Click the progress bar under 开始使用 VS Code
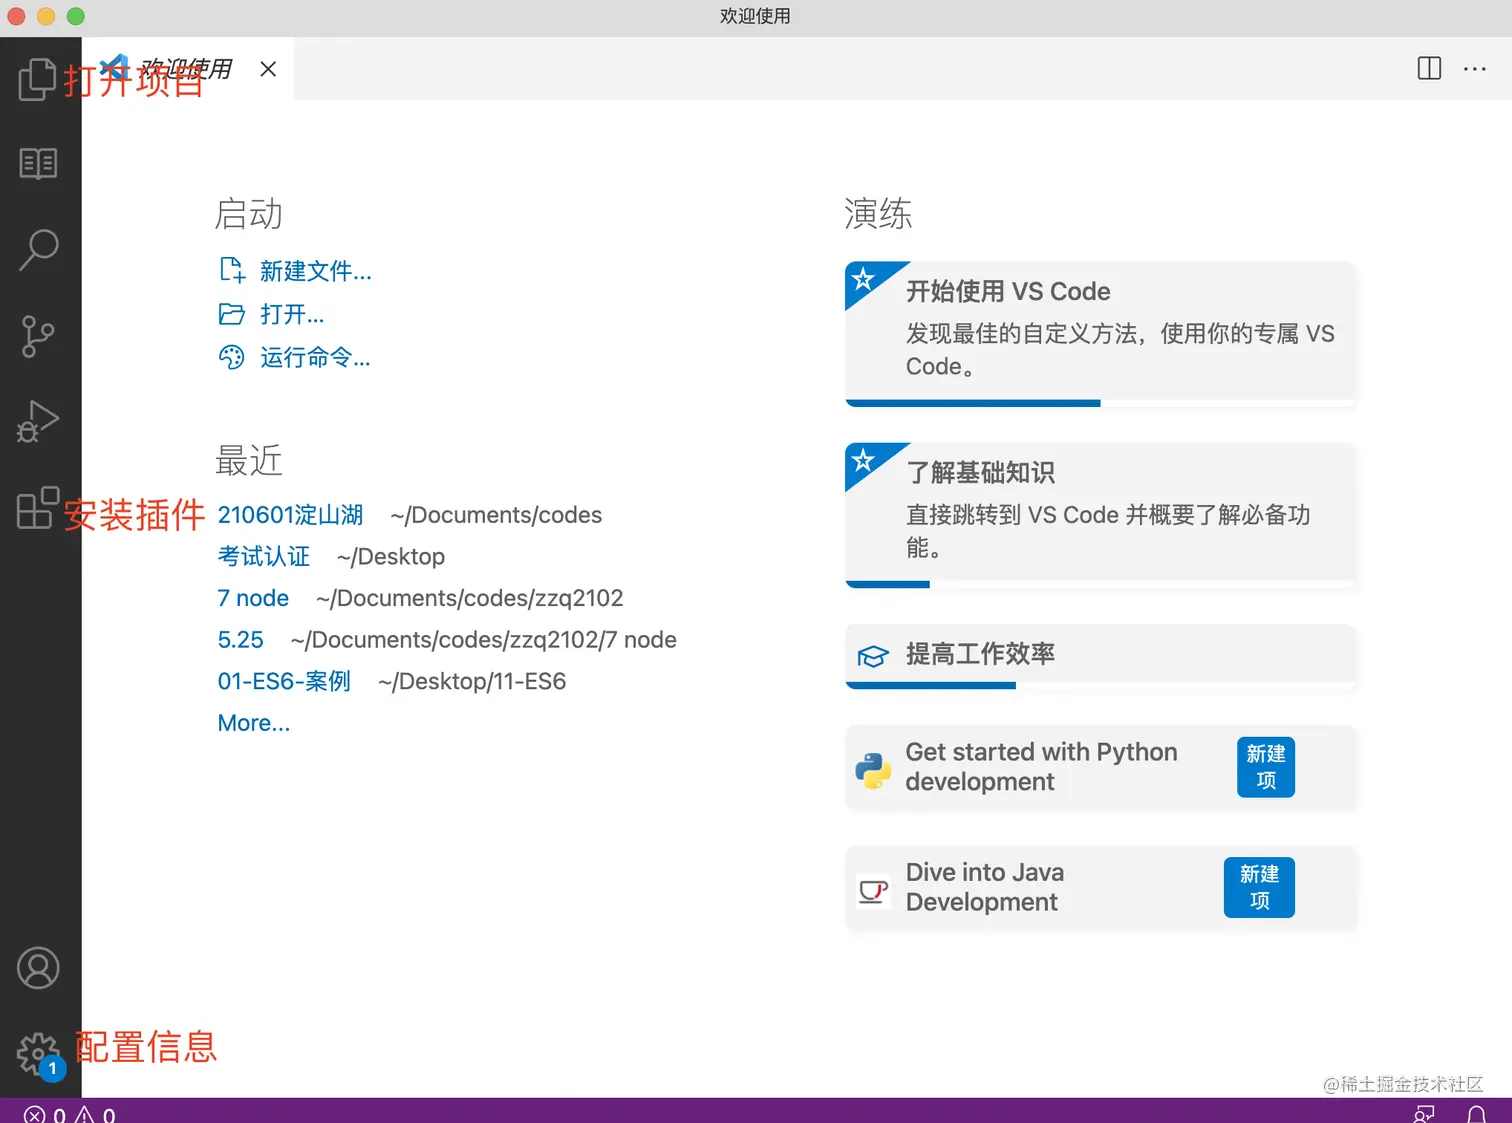Viewport: 1512px width, 1123px height. (x=1100, y=403)
